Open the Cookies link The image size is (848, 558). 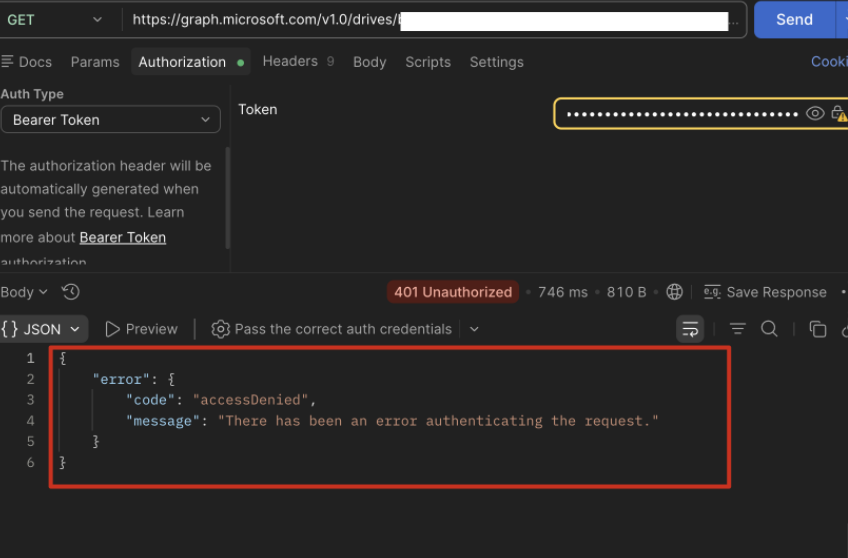pyautogui.click(x=829, y=62)
